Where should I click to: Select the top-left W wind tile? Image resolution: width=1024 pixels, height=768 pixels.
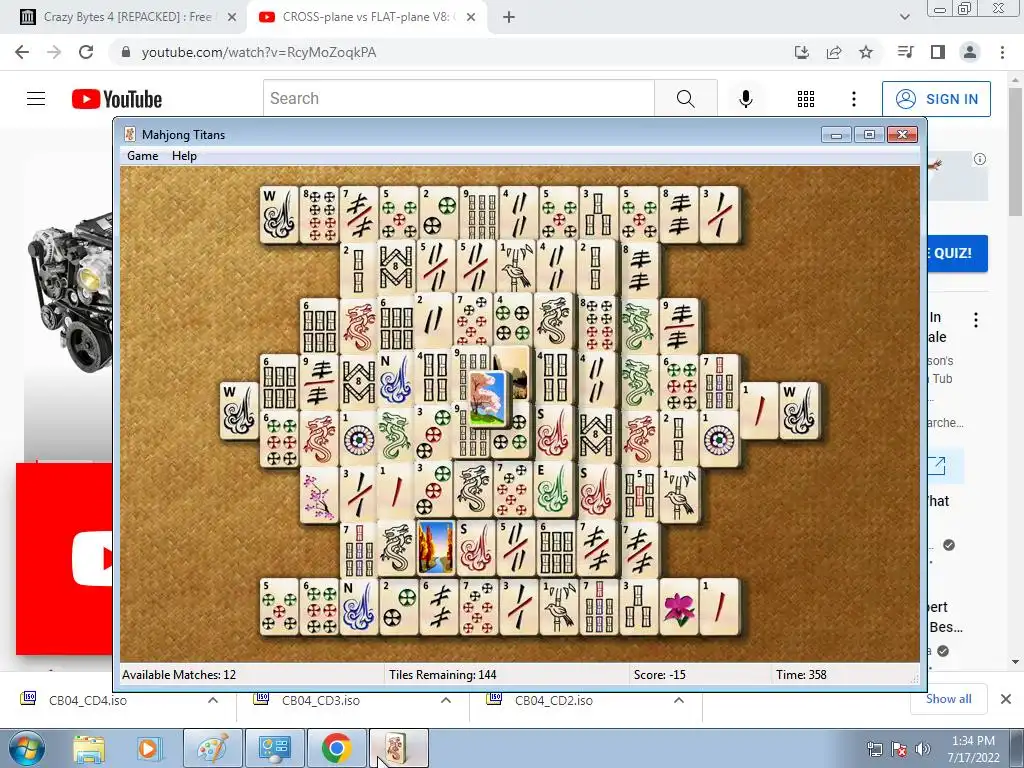click(x=279, y=215)
